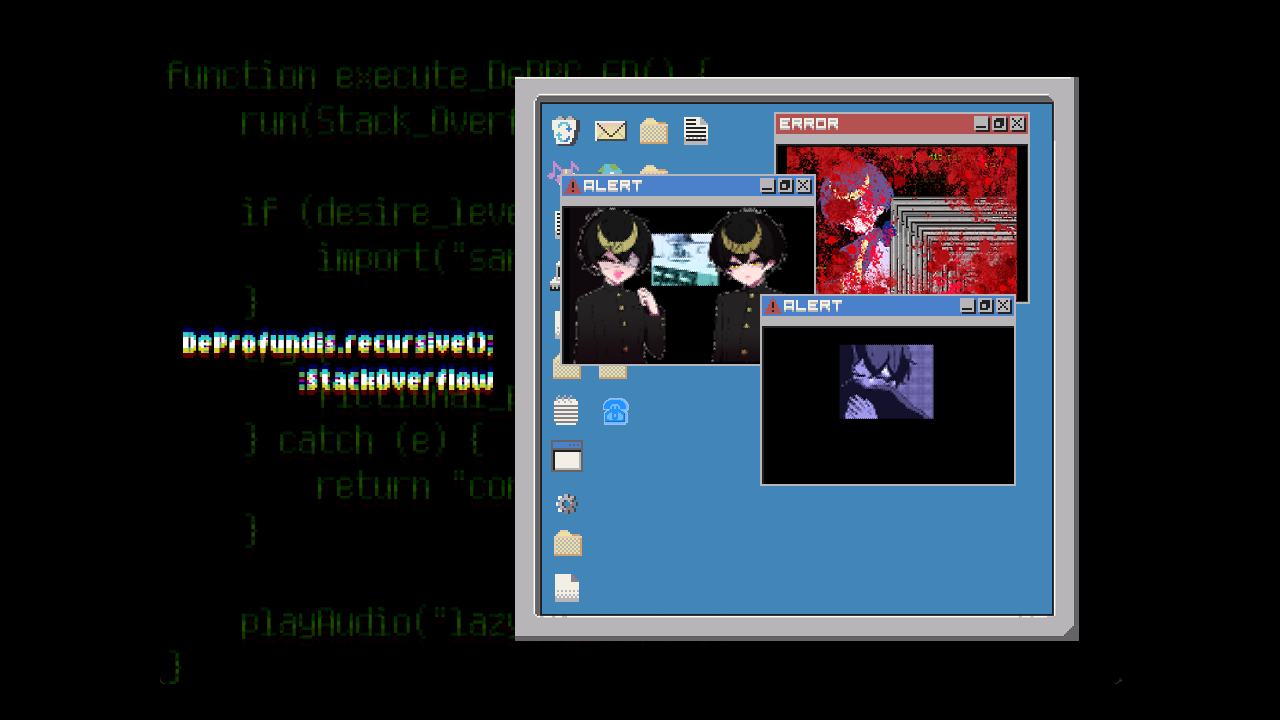Open the mail envelope desktop icon
This screenshot has height=720, width=1280.
[610, 131]
